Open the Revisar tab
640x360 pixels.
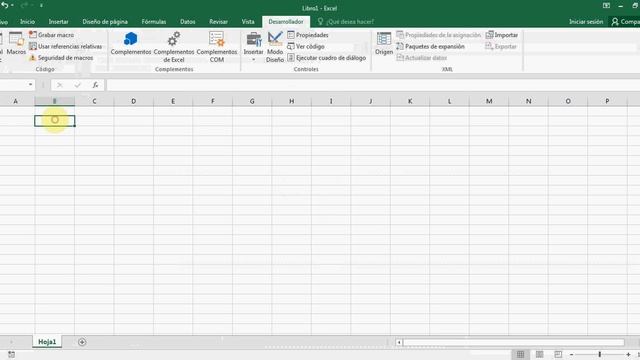218,22
